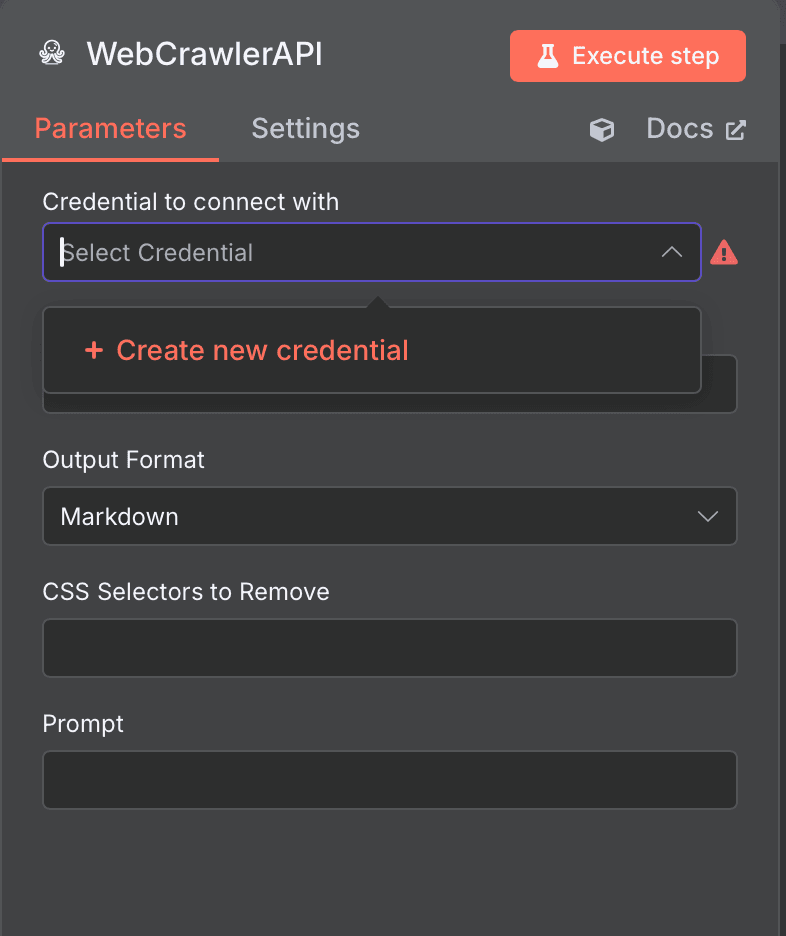Focus the Select Credential combo box
This screenshot has height=936, width=786.
[350, 252]
